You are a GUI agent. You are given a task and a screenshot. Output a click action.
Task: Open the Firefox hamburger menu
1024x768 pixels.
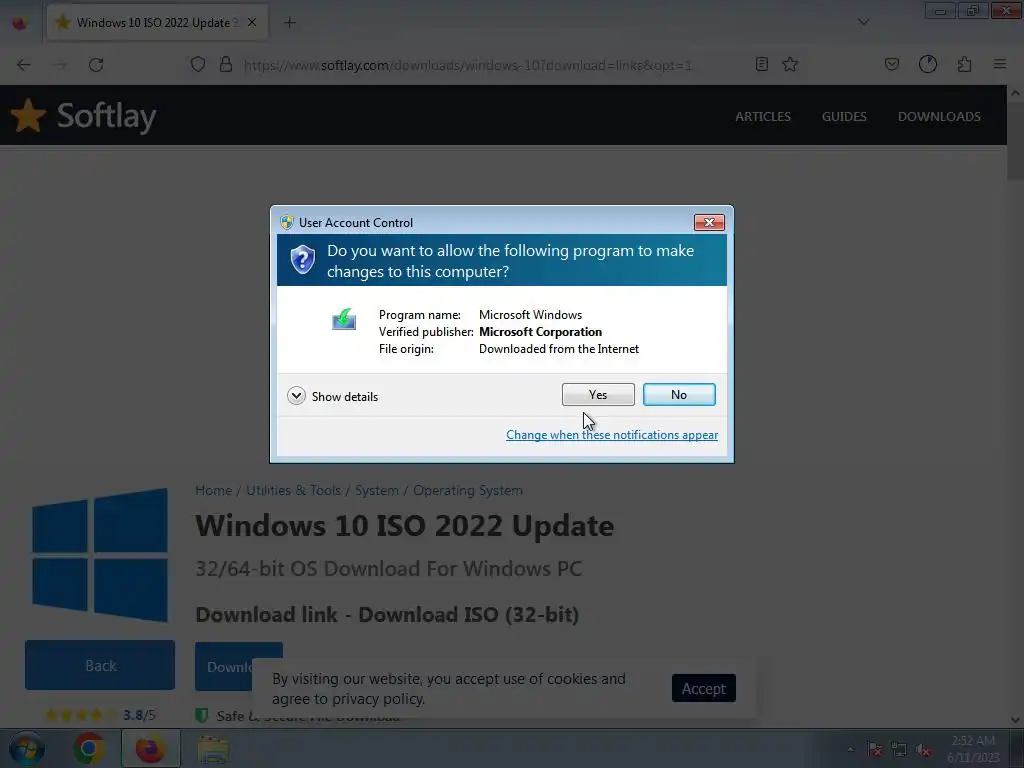tap(1000, 64)
